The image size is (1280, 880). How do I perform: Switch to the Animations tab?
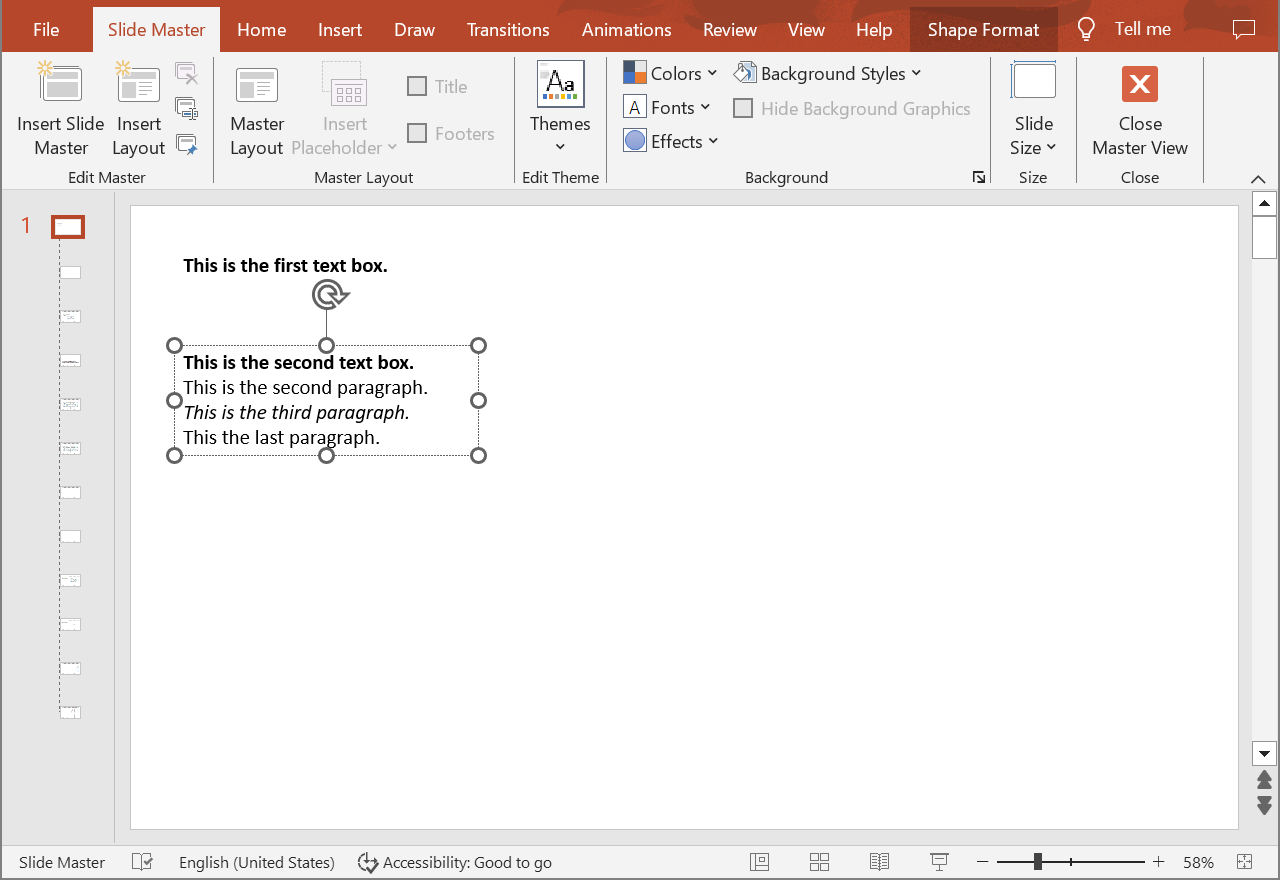627,30
